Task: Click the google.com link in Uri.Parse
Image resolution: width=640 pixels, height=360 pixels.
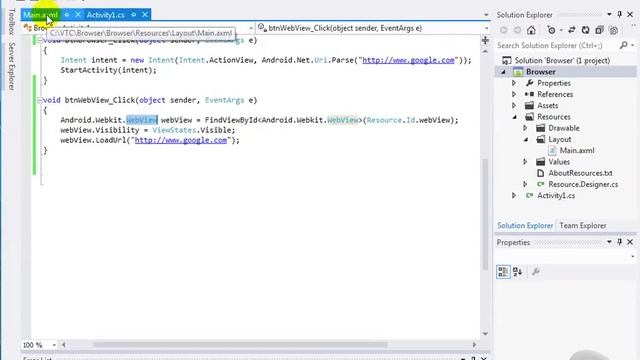Action: pyautogui.click(x=408, y=60)
